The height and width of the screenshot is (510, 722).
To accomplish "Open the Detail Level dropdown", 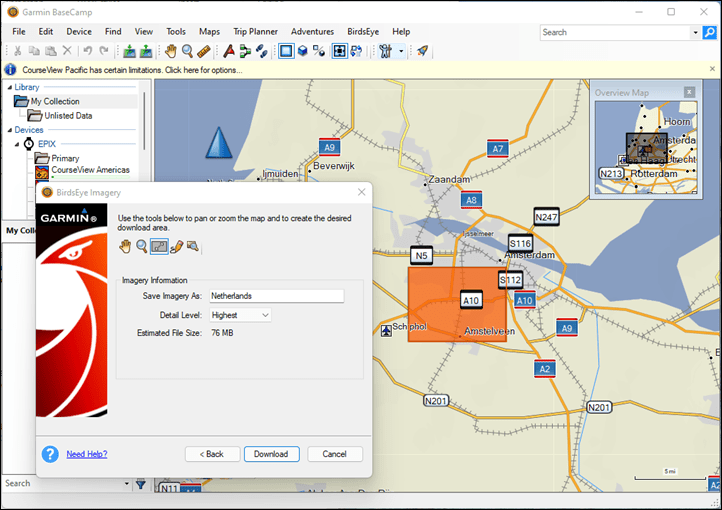I will [240, 315].
